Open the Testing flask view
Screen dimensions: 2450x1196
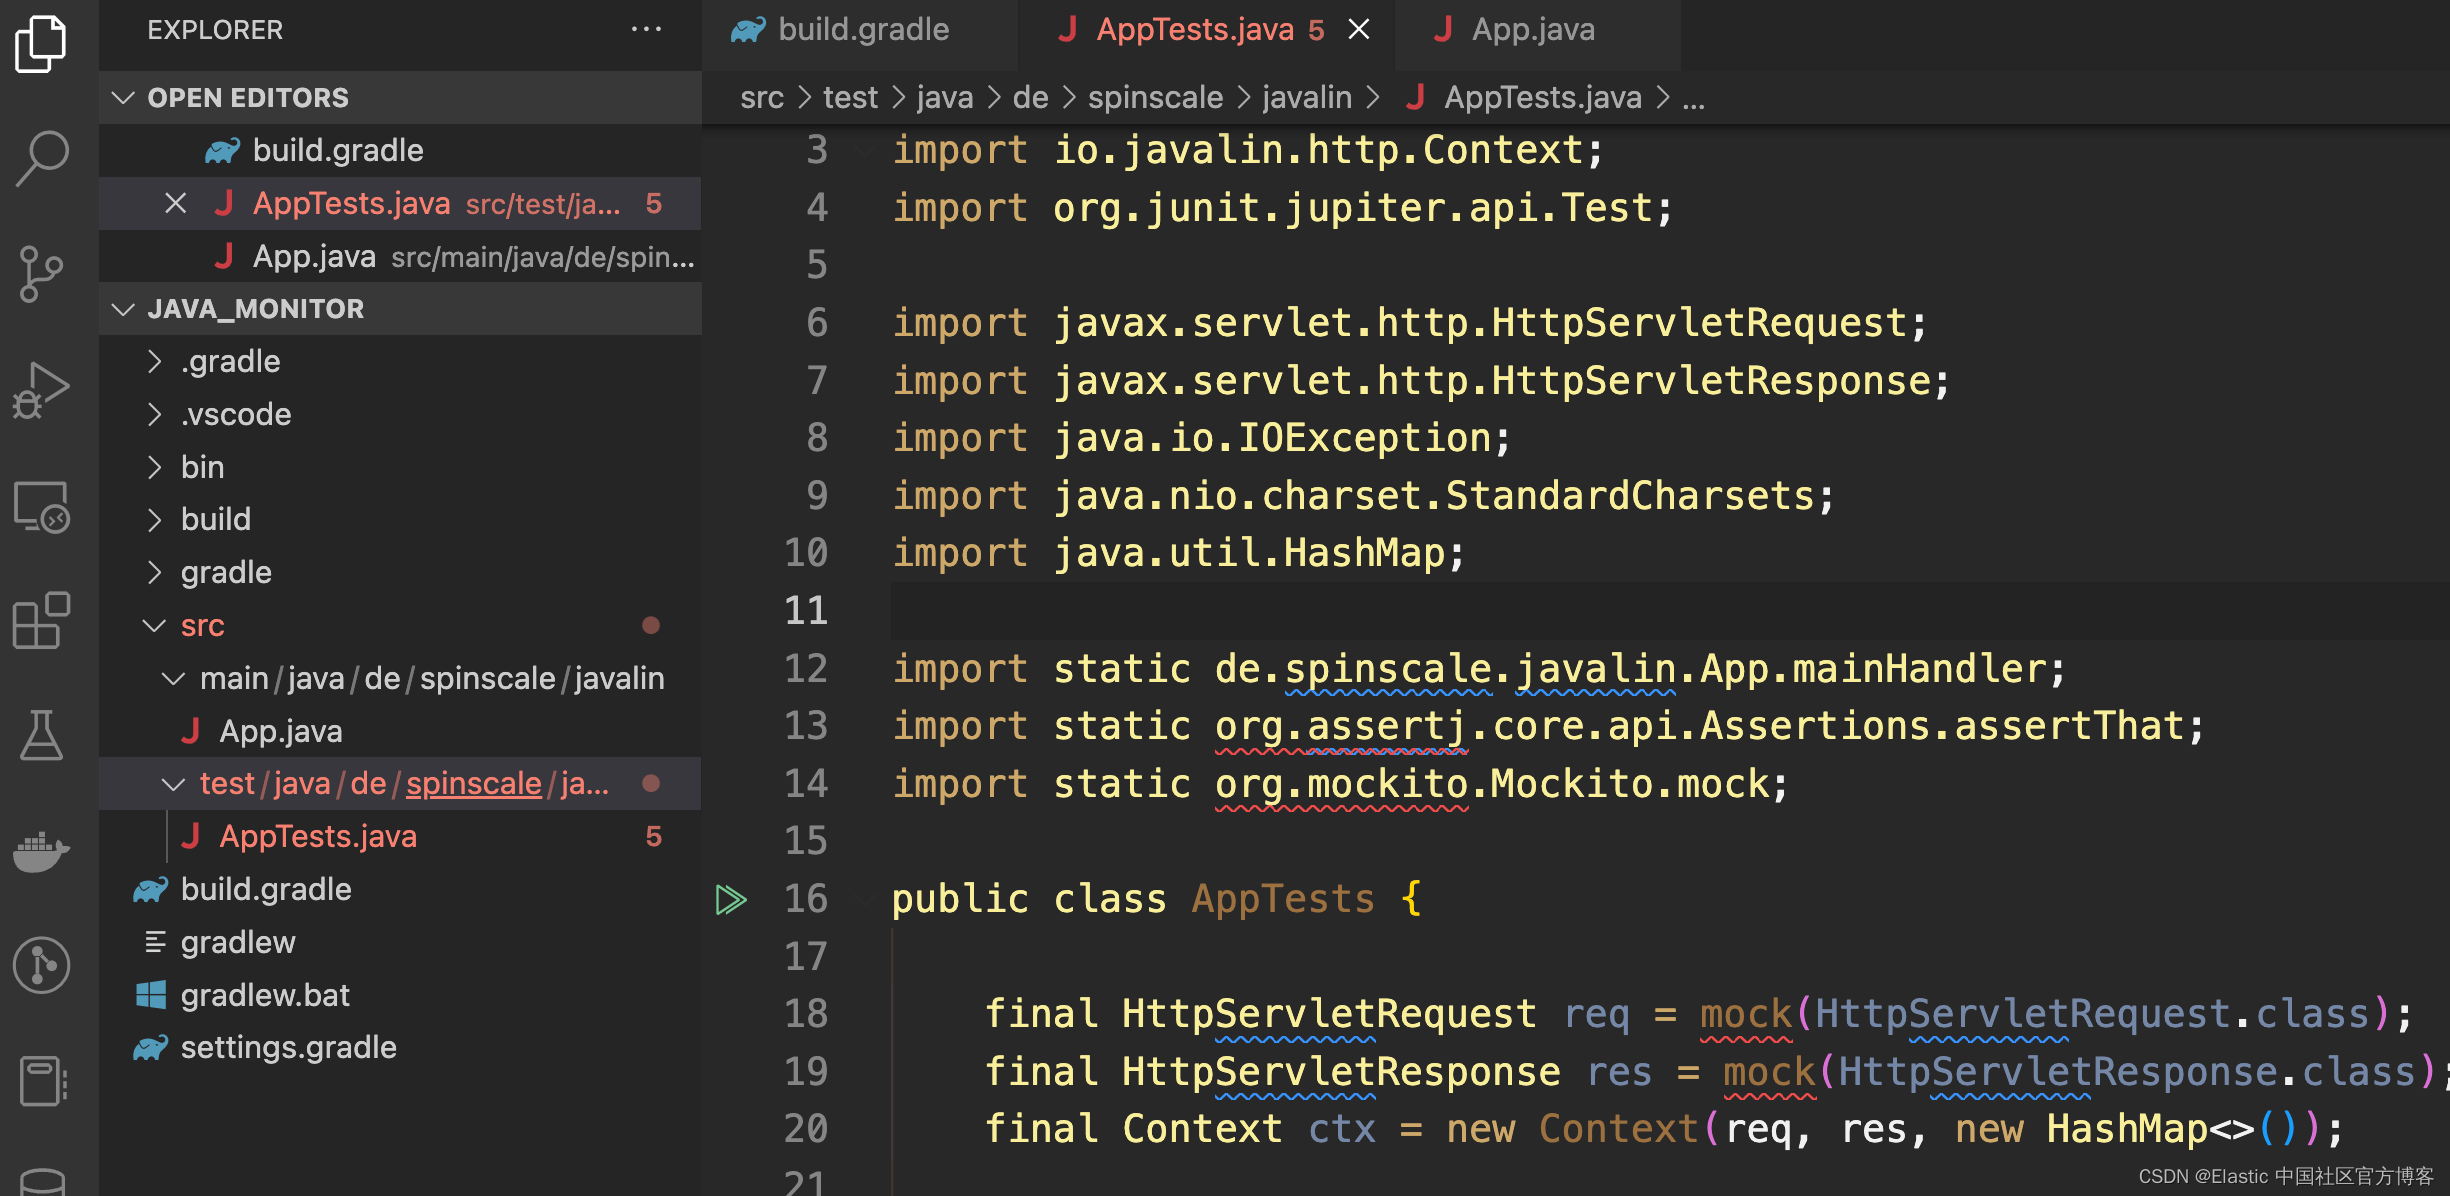coord(42,735)
